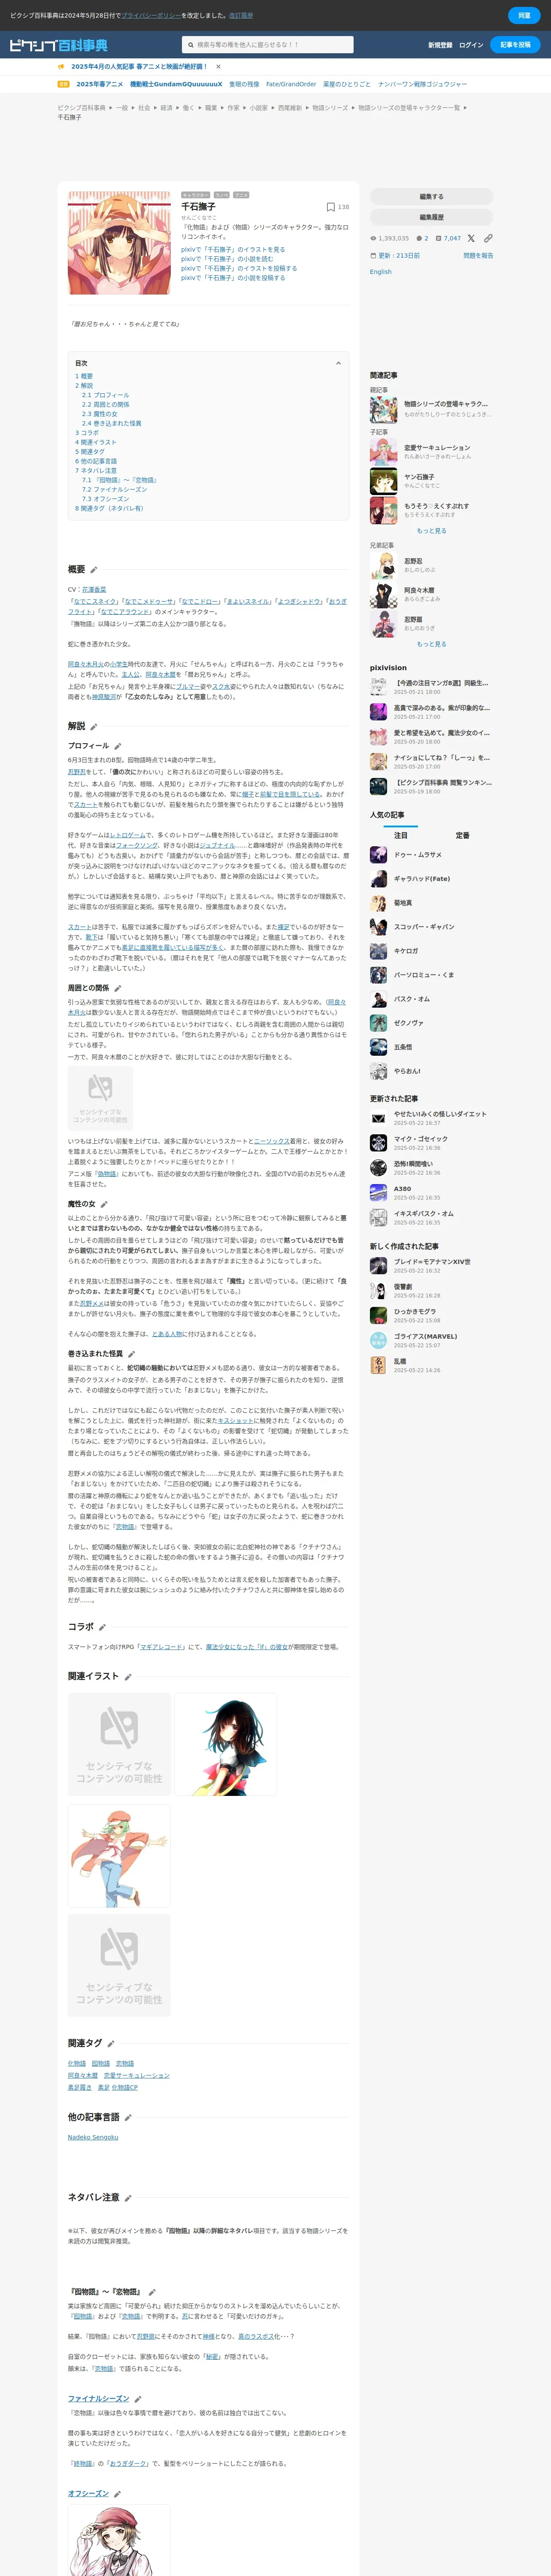
Task: Share the article on X (Twitter)
Action: pyautogui.click(x=471, y=238)
